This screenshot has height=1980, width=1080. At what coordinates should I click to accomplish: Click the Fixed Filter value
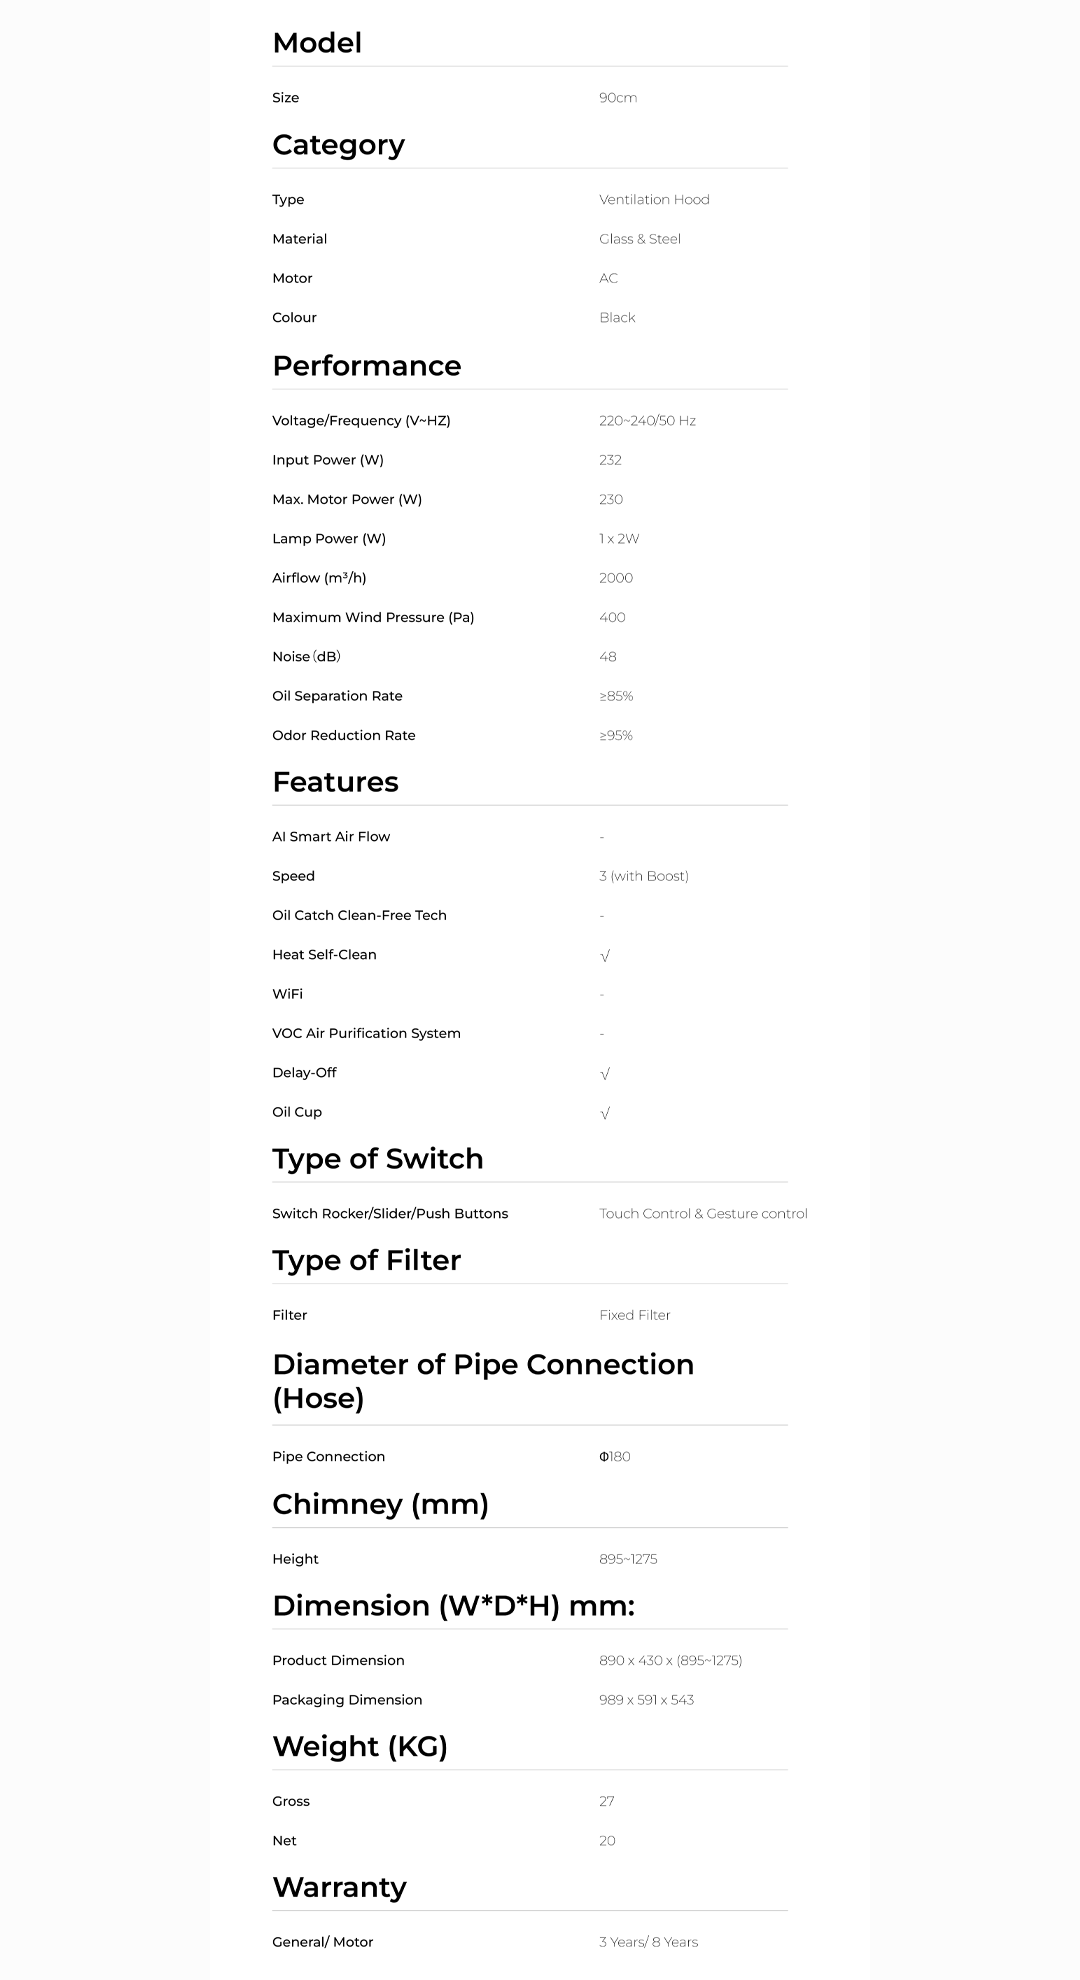pos(635,1316)
